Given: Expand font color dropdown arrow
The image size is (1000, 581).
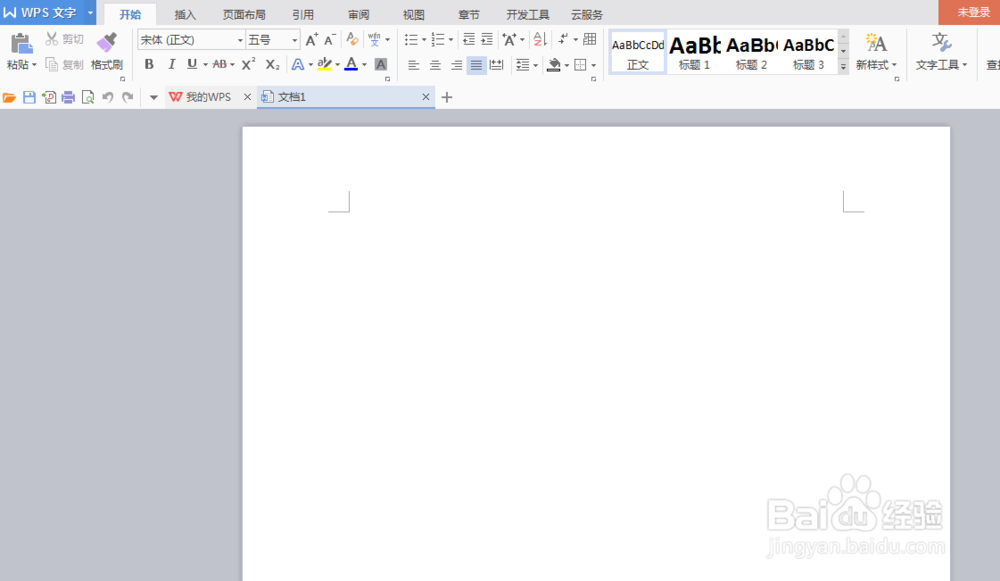Looking at the screenshot, I should point(364,64).
